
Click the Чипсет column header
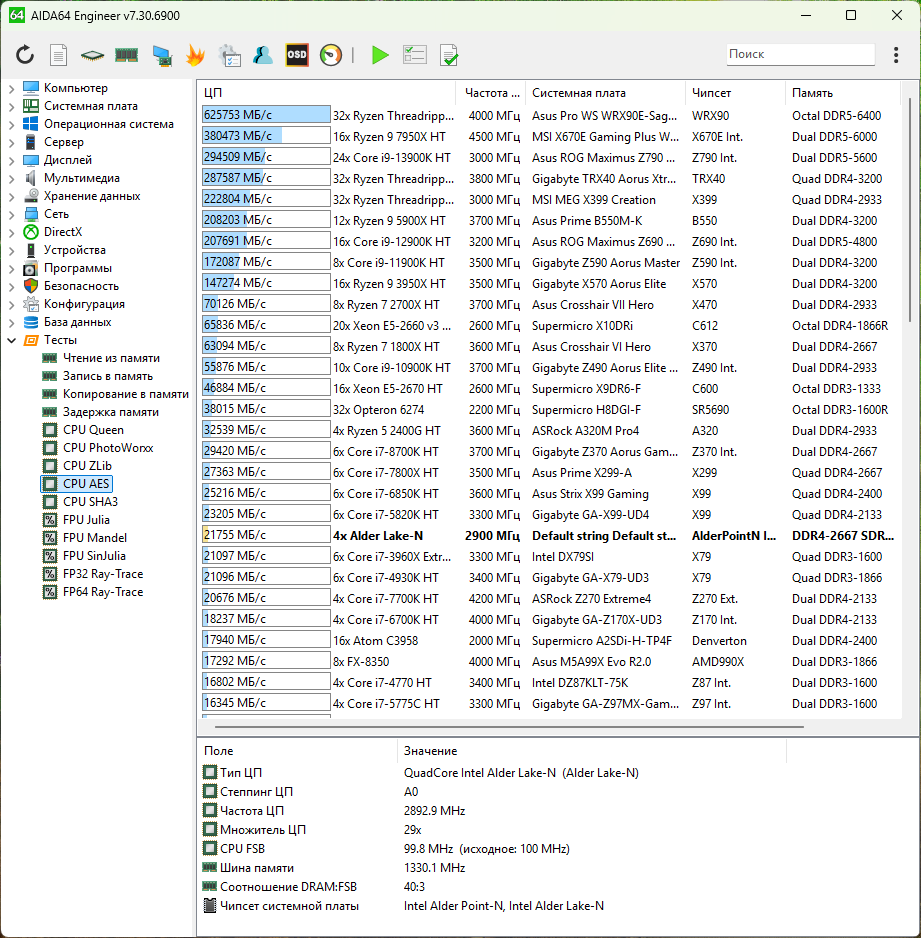click(x=711, y=93)
